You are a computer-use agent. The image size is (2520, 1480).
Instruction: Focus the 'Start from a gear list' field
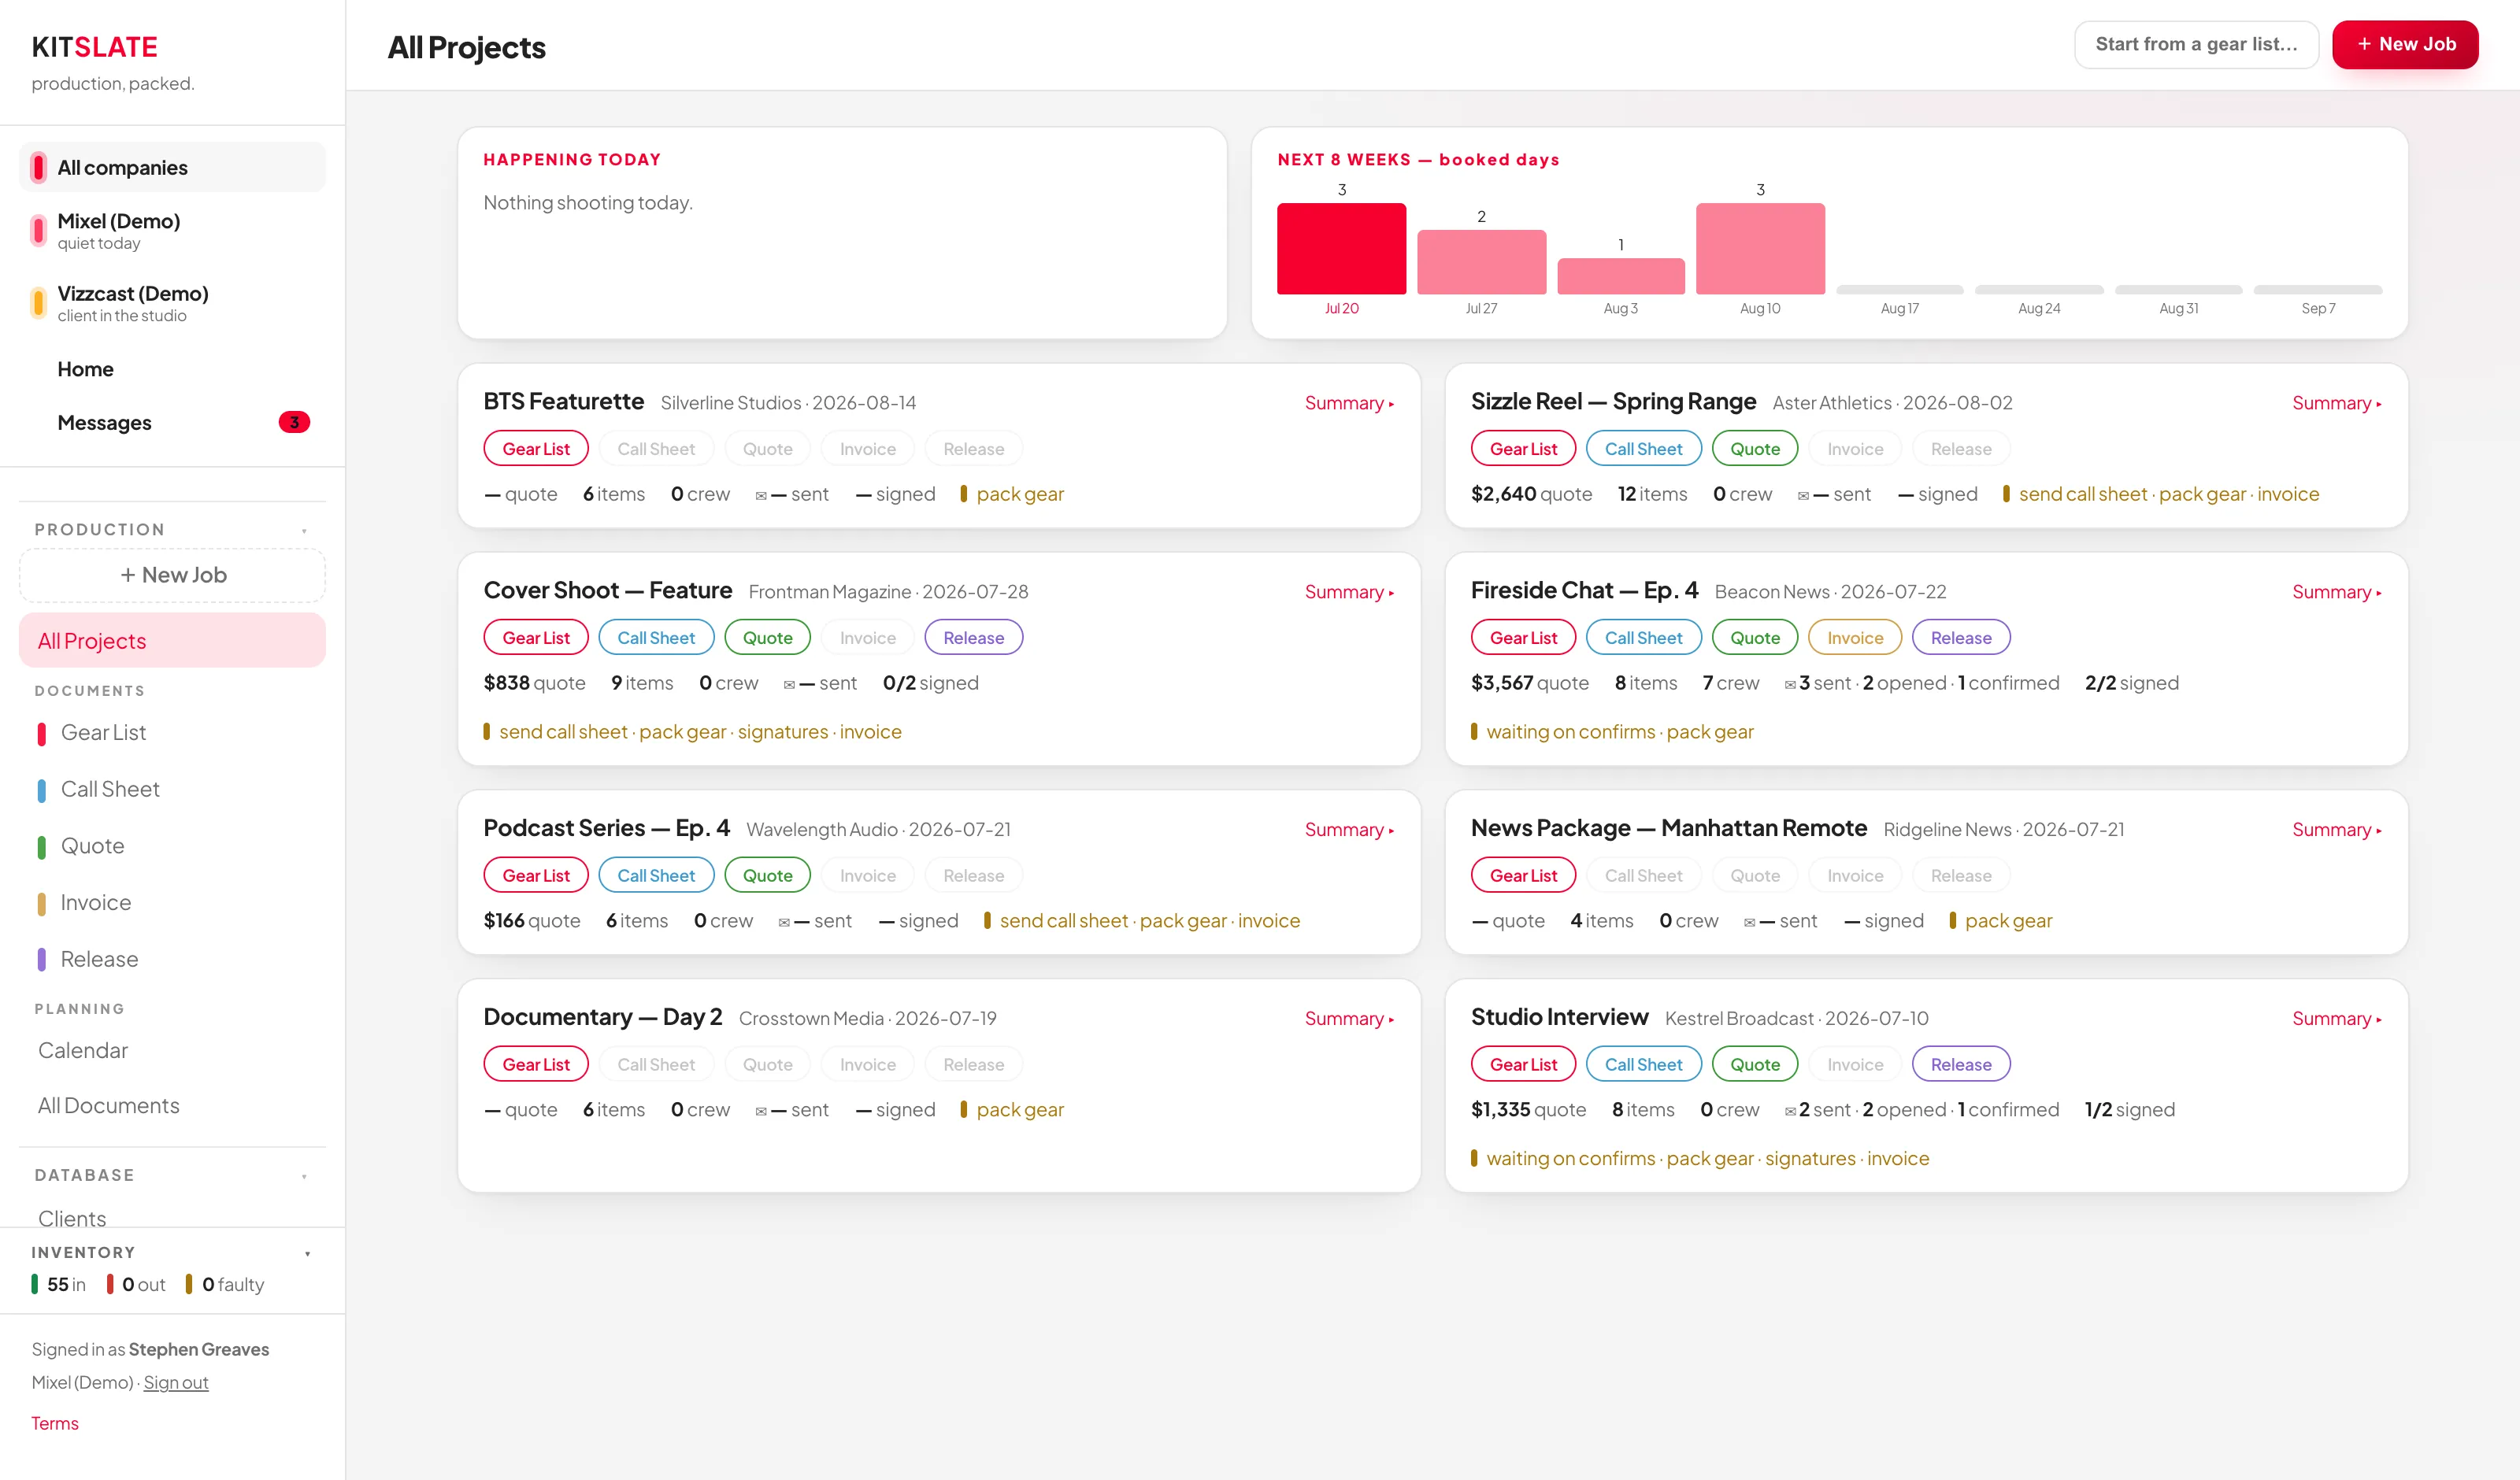point(2196,44)
